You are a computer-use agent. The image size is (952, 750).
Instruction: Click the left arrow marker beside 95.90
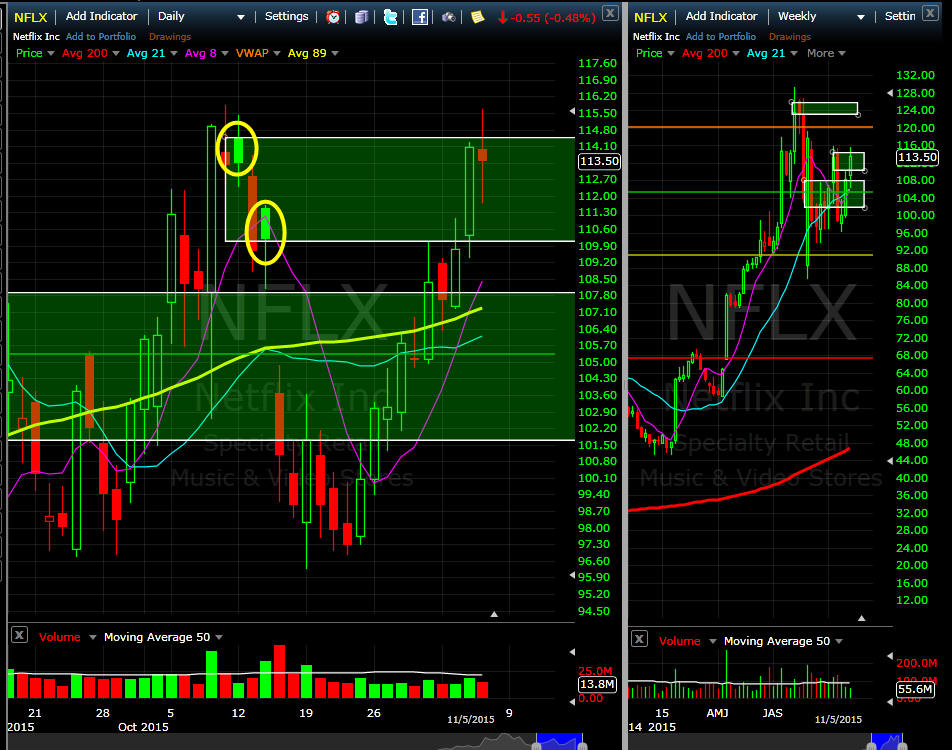(572, 575)
